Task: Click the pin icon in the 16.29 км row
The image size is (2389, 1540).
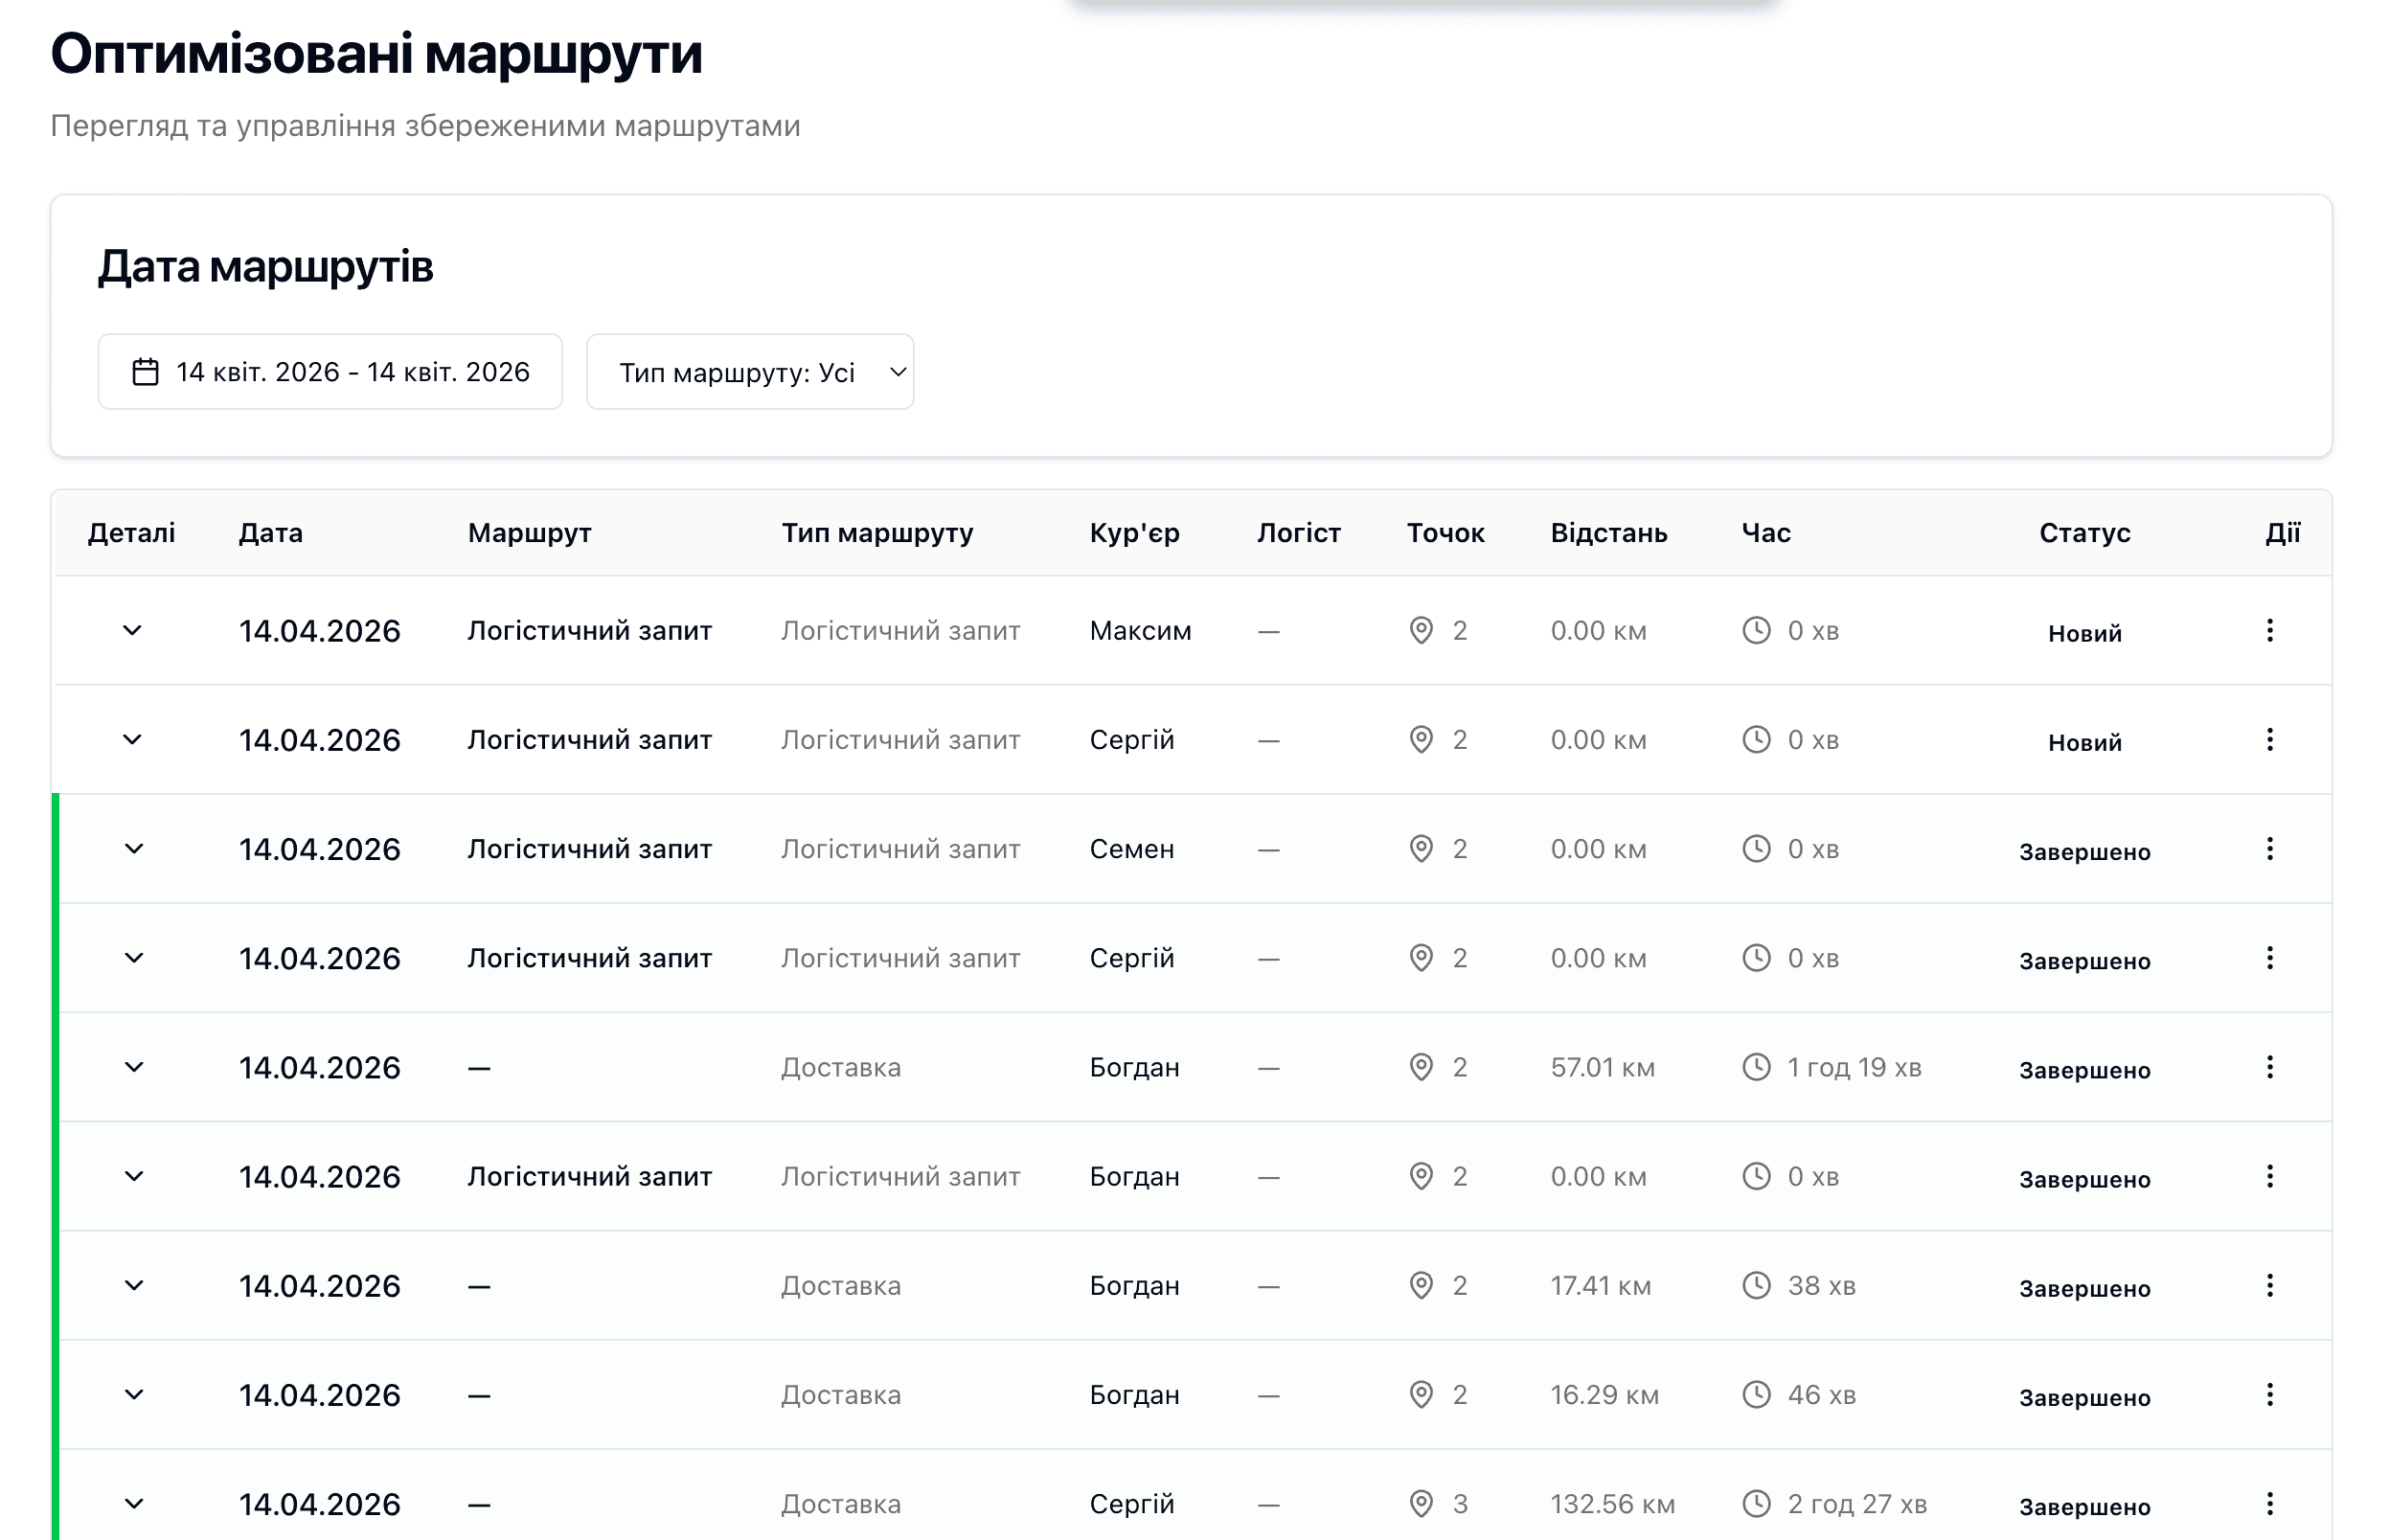Action: 1419,1394
